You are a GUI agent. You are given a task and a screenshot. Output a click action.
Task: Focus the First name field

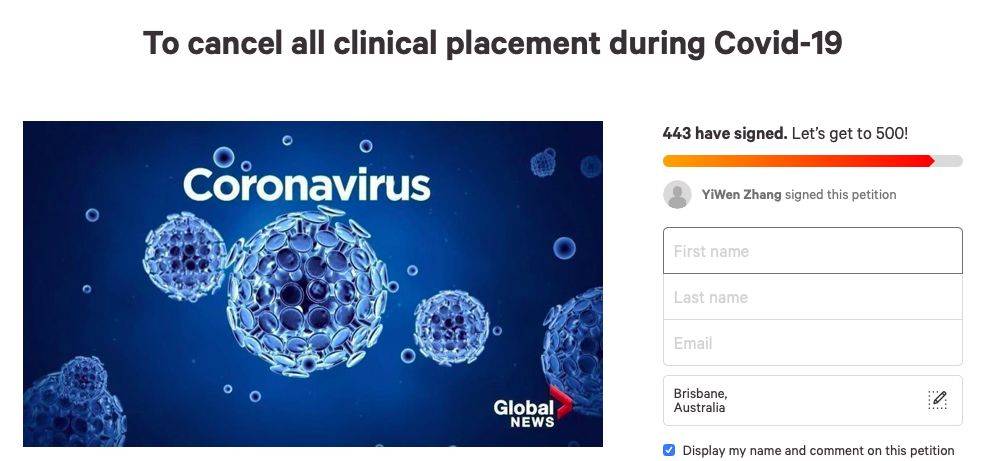click(813, 251)
